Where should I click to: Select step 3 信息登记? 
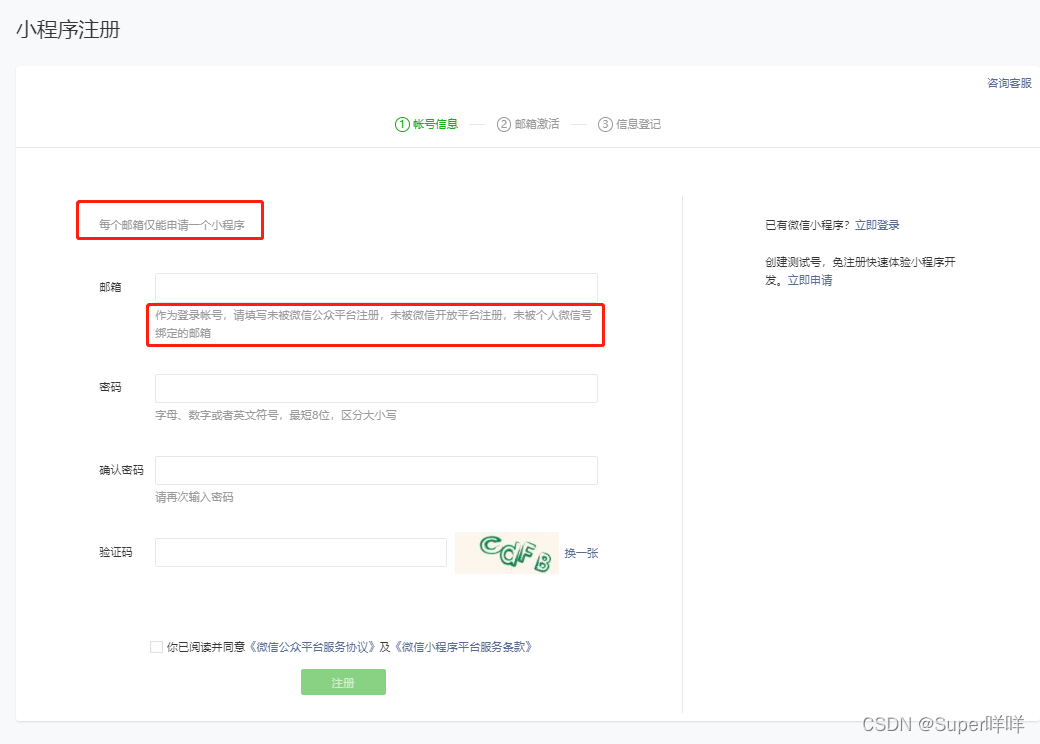(629, 124)
